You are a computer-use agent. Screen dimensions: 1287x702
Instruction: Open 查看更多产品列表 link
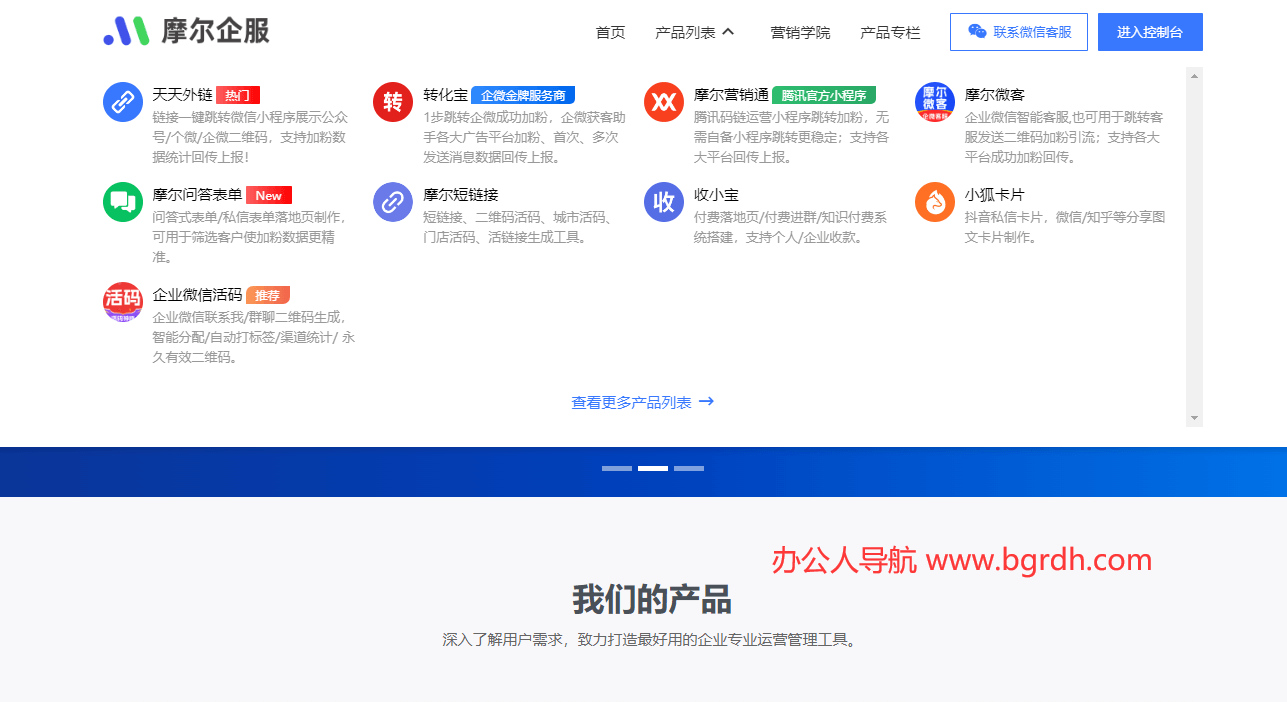(x=641, y=400)
